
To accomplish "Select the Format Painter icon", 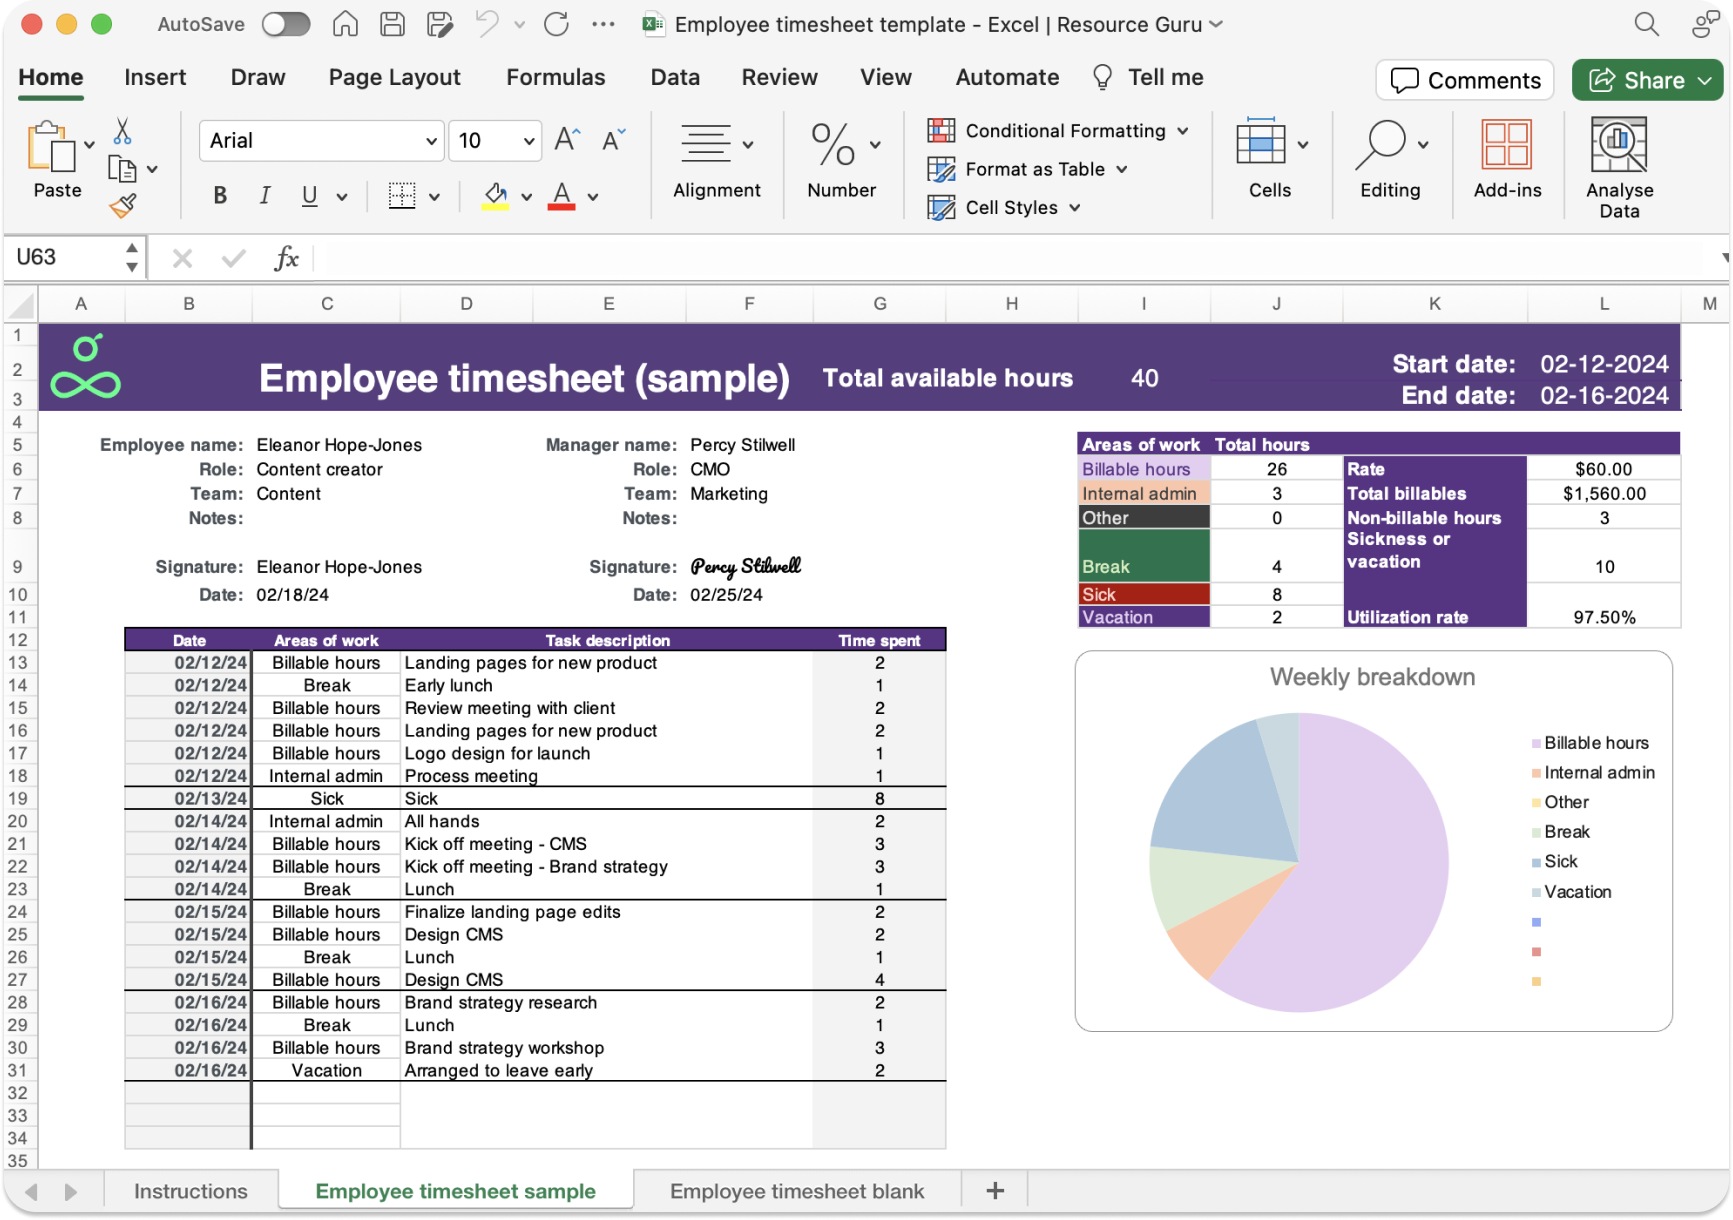I will (x=122, y=206).
